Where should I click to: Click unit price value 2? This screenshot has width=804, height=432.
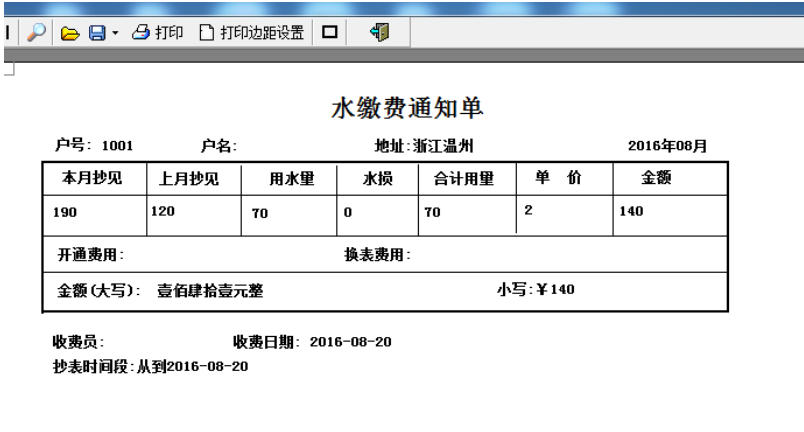coord(528,210)
